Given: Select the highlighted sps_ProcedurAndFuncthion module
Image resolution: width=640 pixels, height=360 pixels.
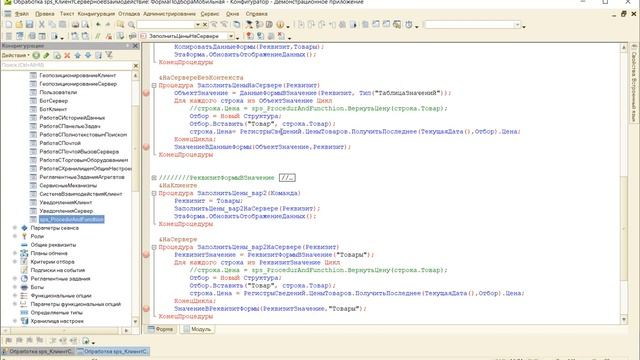Looking at the screenshot, I should pyautogui.click(x=71, y=220).
